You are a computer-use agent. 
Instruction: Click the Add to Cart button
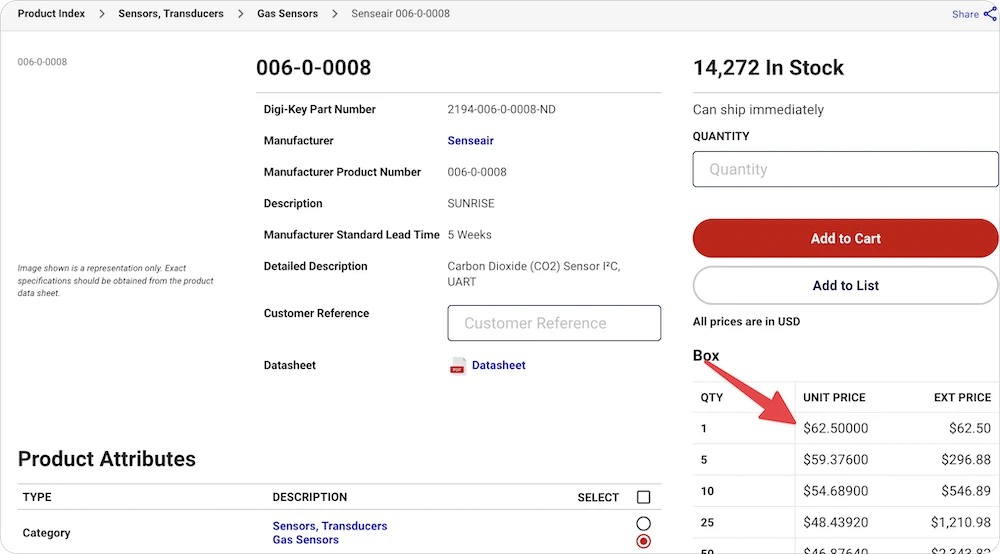(845, 238)
